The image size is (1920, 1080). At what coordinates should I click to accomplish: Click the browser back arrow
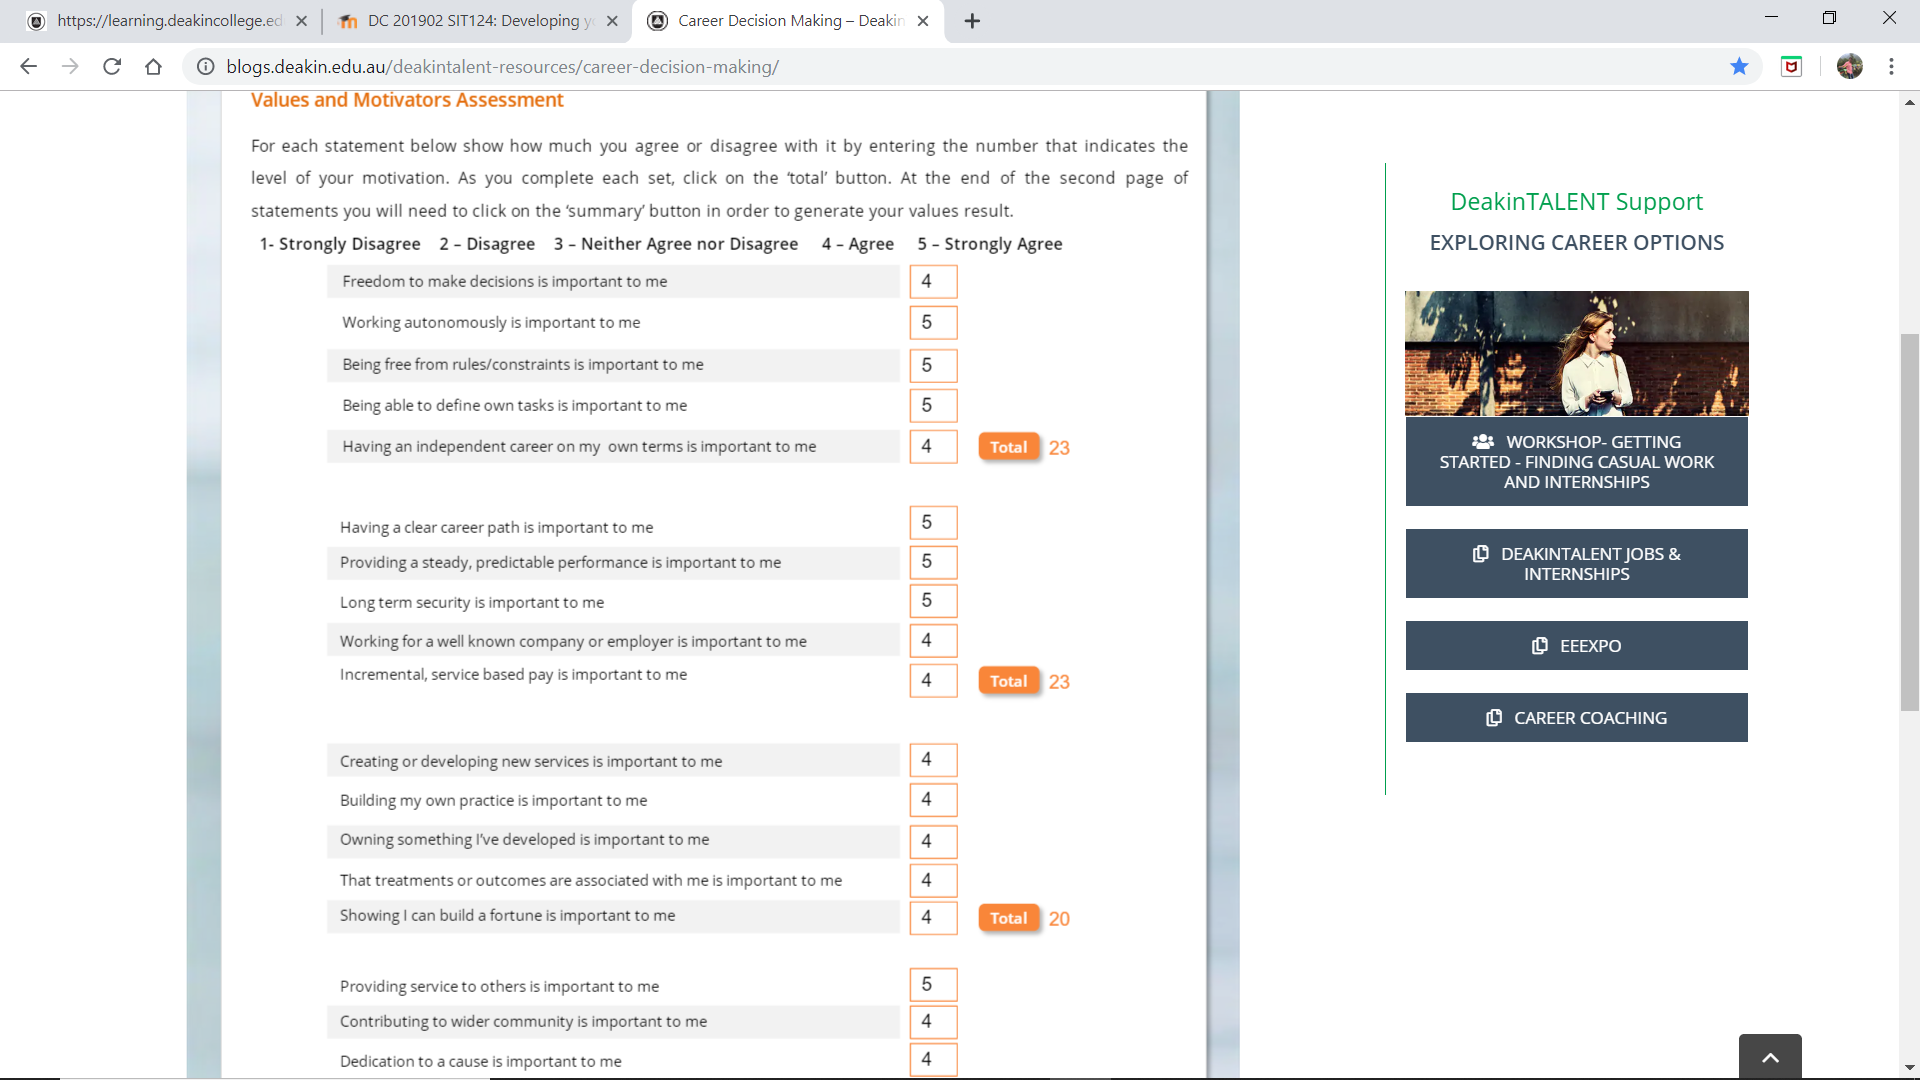pos(28,66)
